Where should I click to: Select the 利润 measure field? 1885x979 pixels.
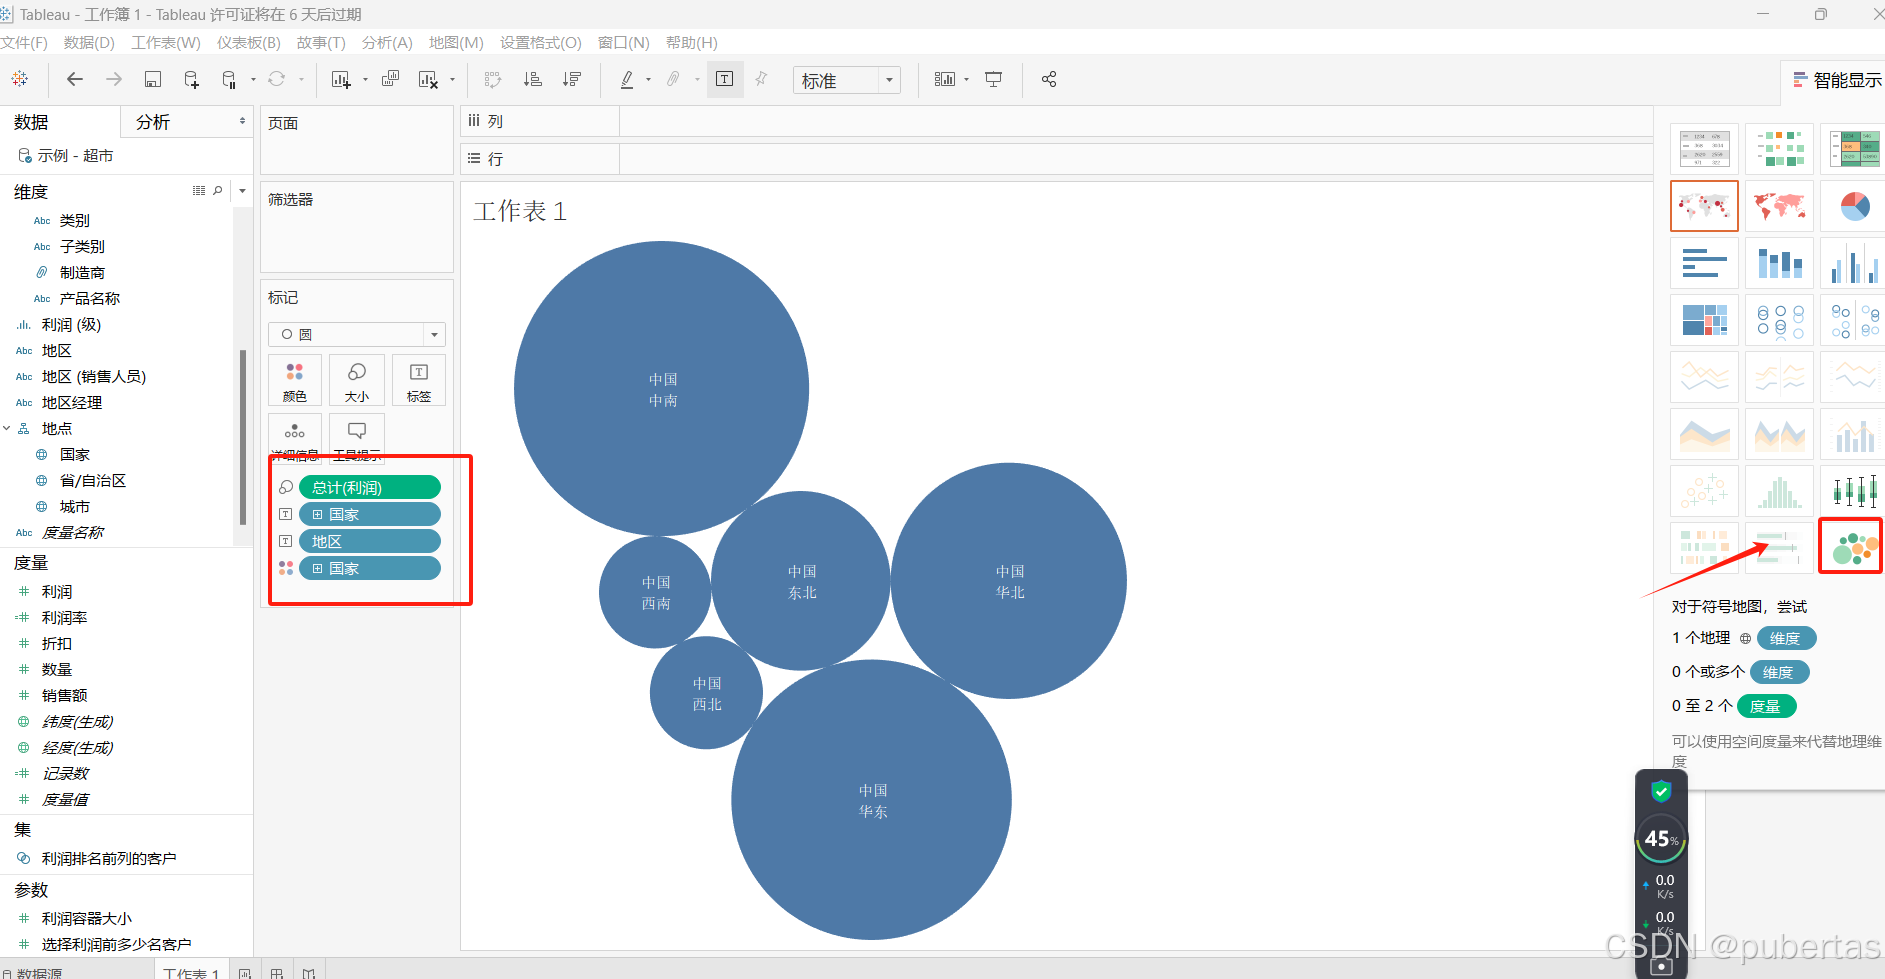point(57,592)
